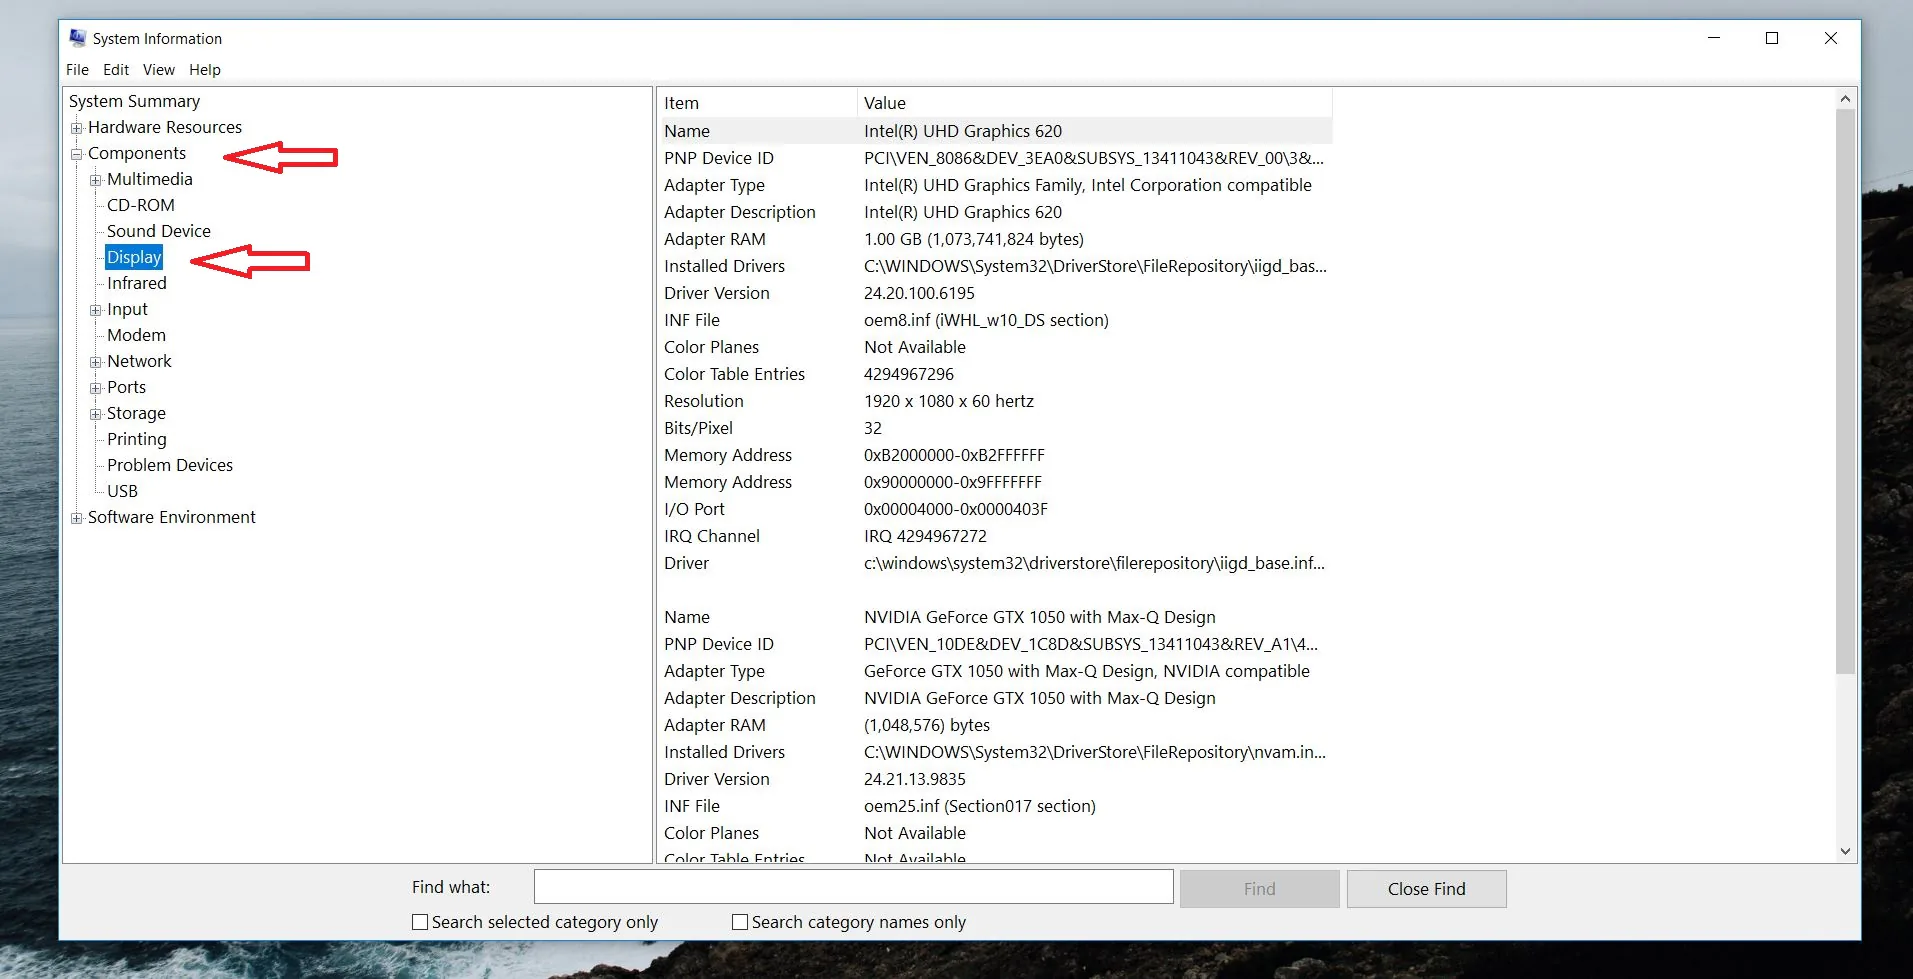The height and width of the screenshot is (979, 1913).
Task: Expand the Multimedia category
Action: point(96,180)
